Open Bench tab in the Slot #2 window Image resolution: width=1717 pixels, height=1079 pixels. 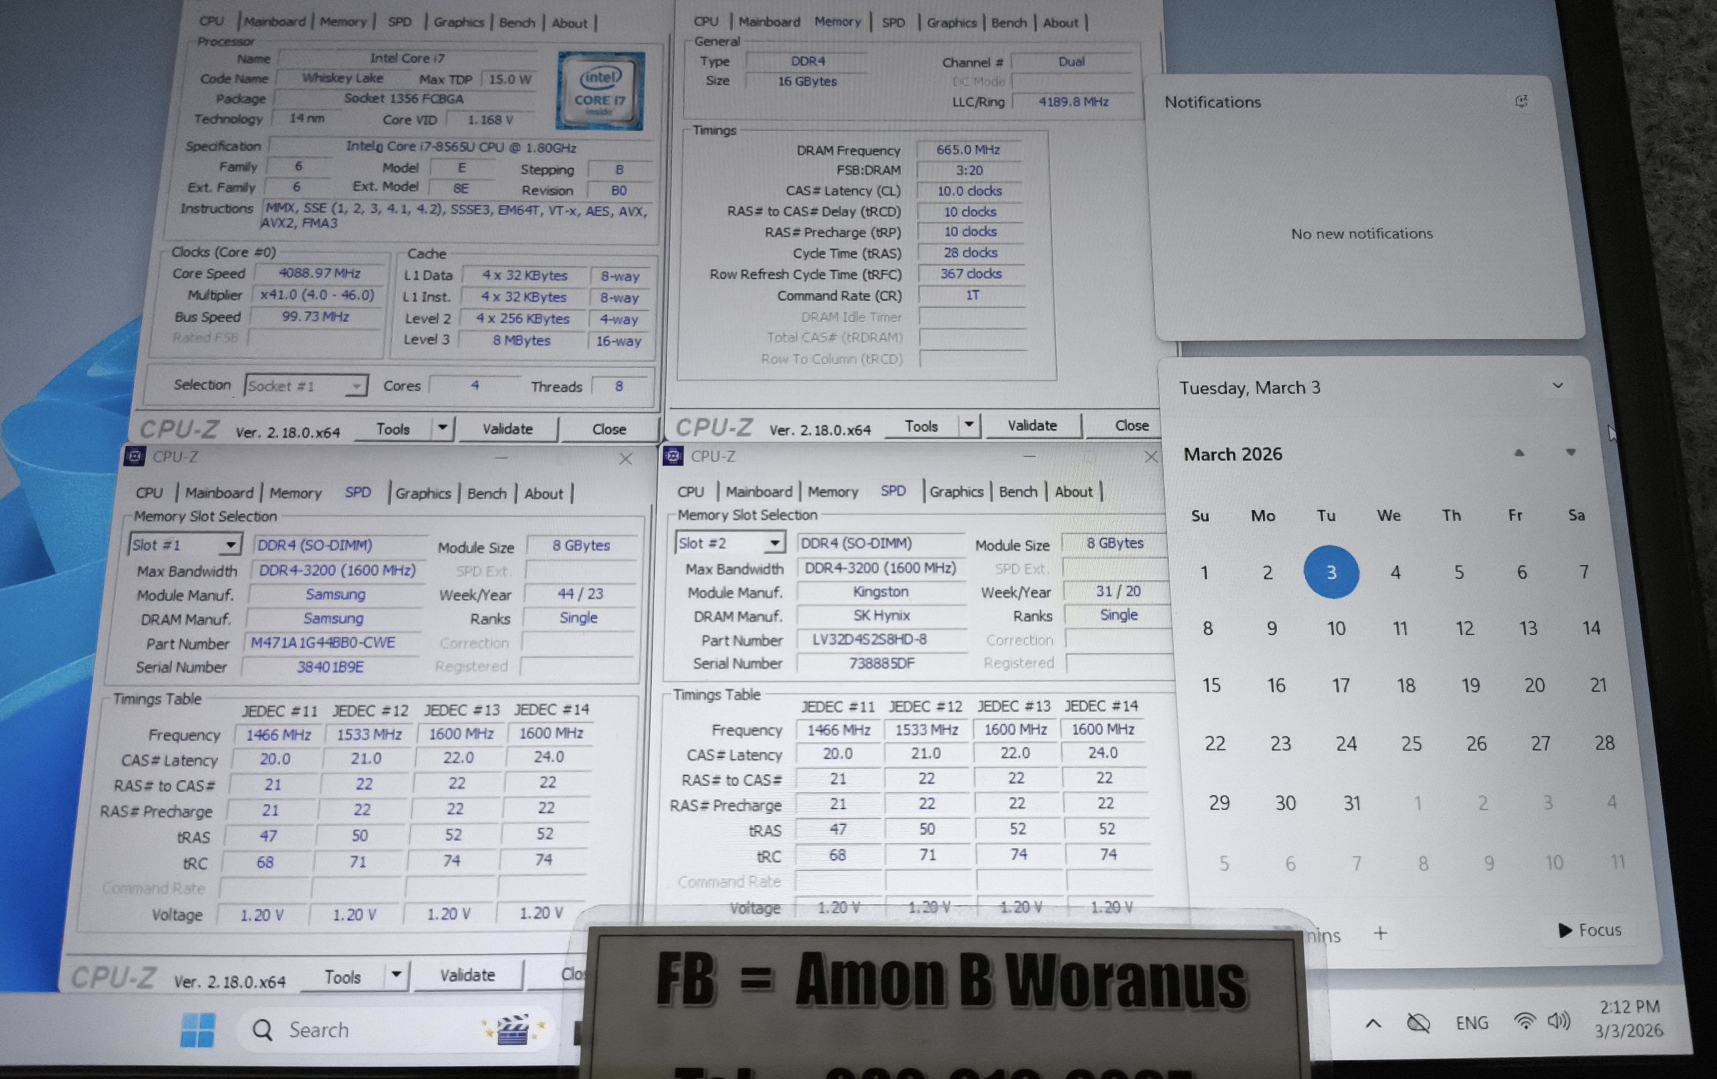[x=1017, y=491]
